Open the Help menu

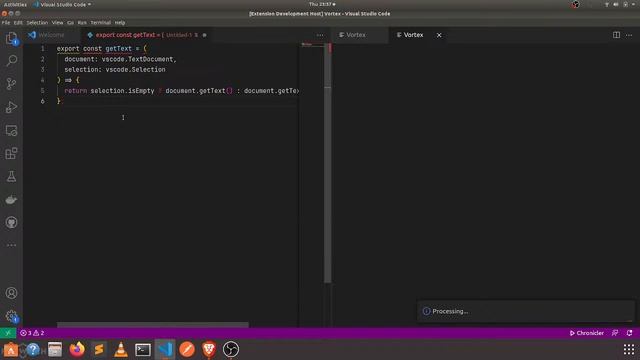[x=120, y=23]
